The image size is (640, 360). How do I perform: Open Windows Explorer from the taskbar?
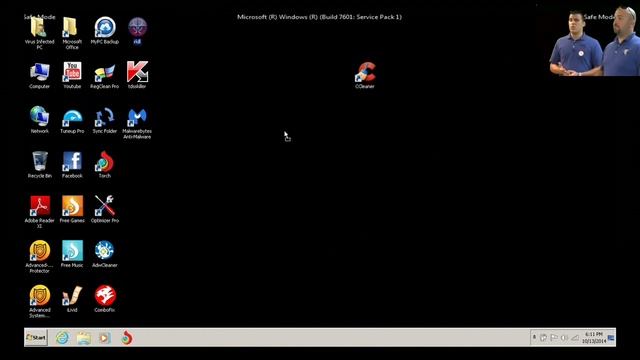point(84,338)
